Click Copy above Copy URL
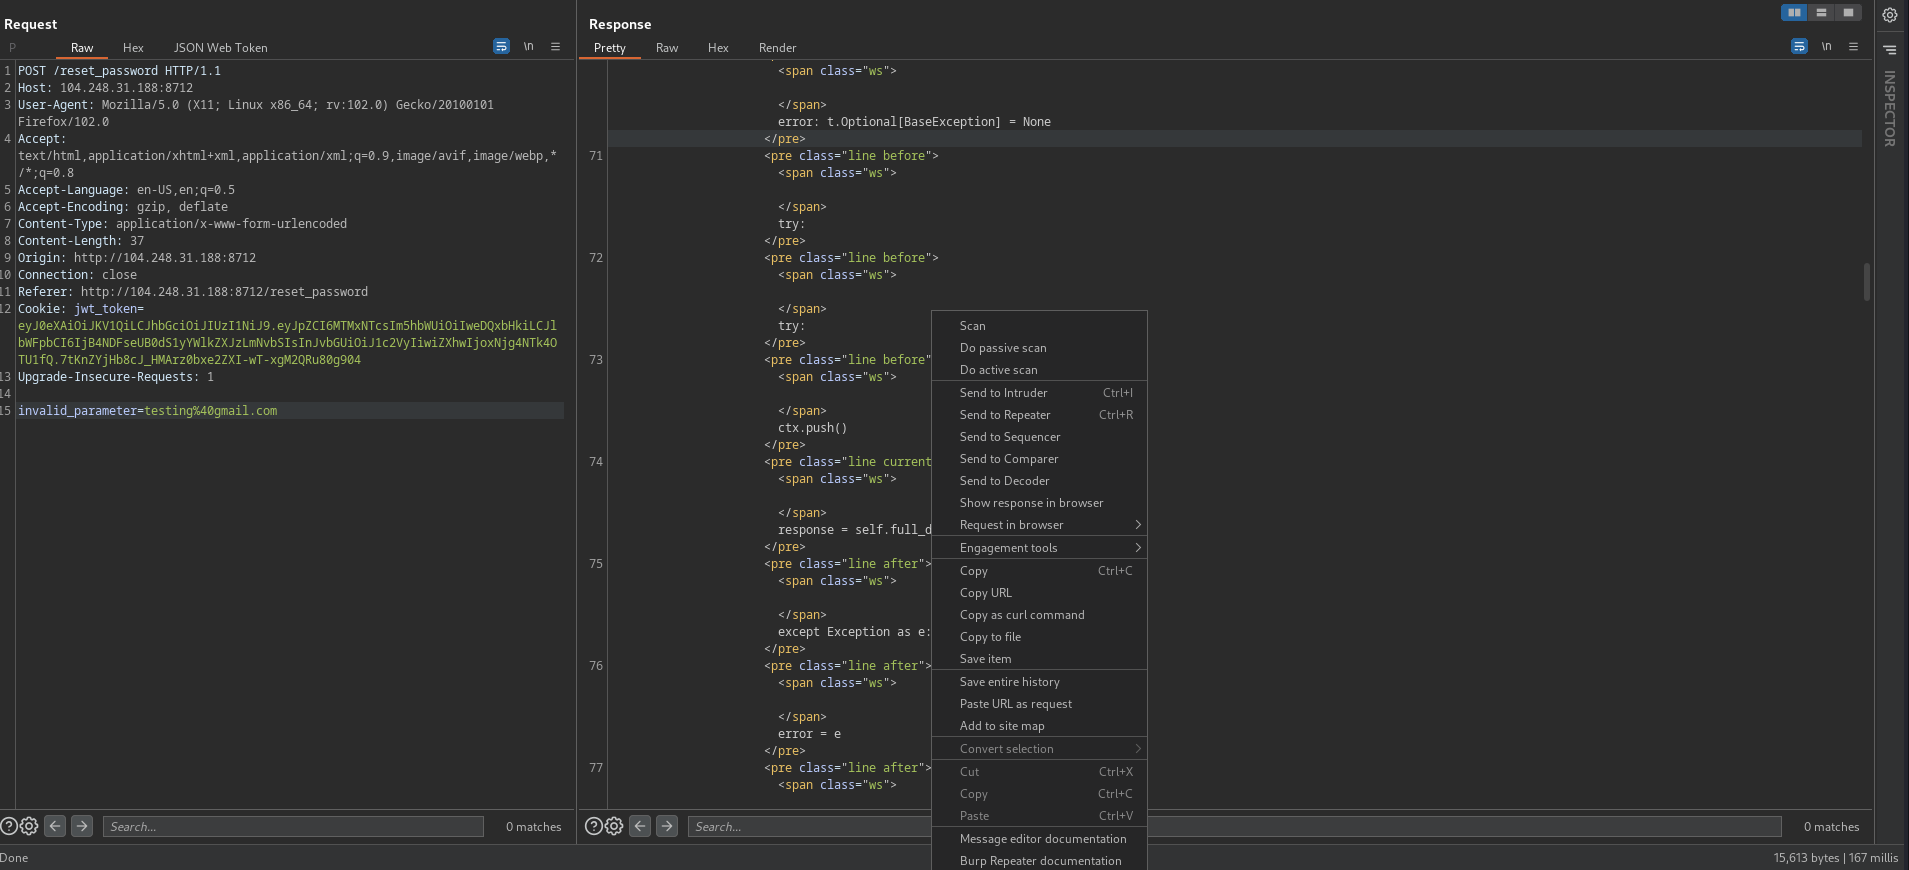 click(1039, 571)
